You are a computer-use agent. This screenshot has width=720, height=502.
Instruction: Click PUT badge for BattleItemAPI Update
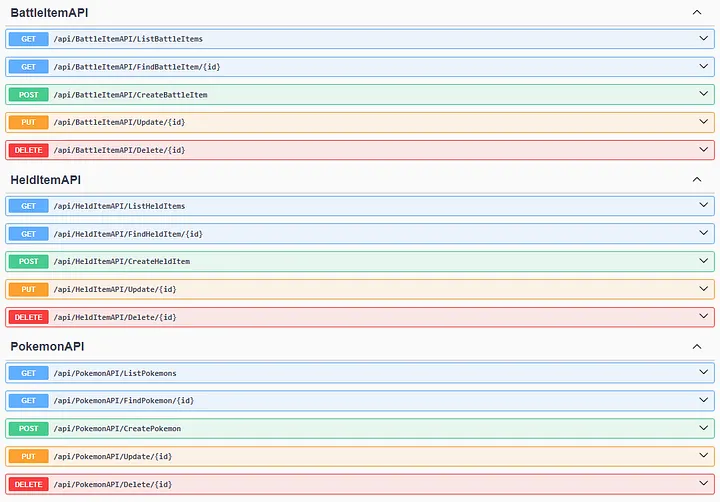[28, 122]
